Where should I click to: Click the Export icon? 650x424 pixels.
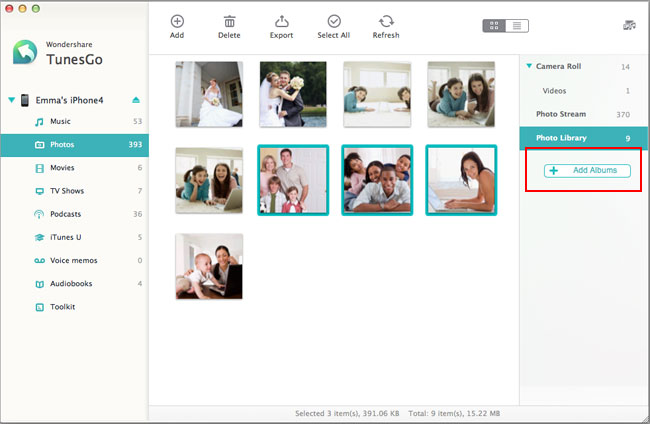click(x=281, y=21)
